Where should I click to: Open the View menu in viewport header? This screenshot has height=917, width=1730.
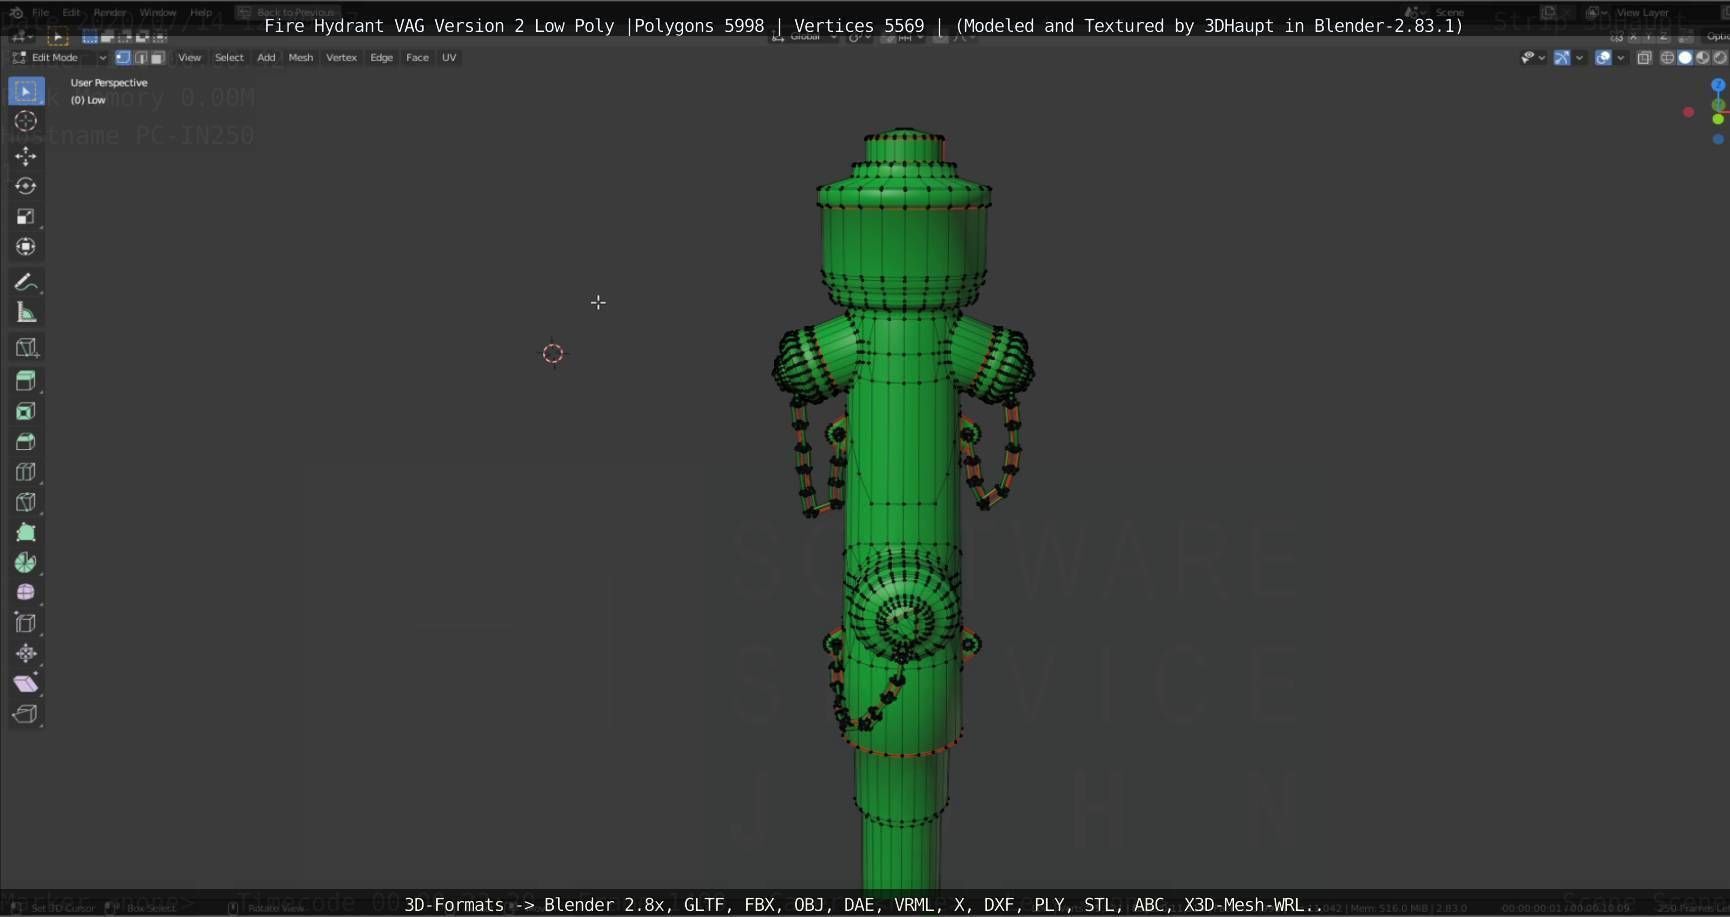point(189,58)
